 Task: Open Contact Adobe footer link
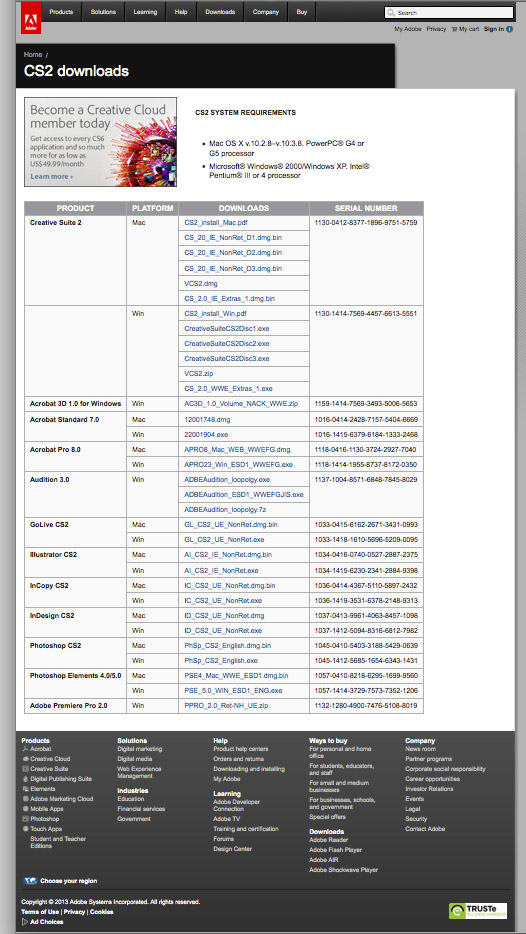point(425,829)
